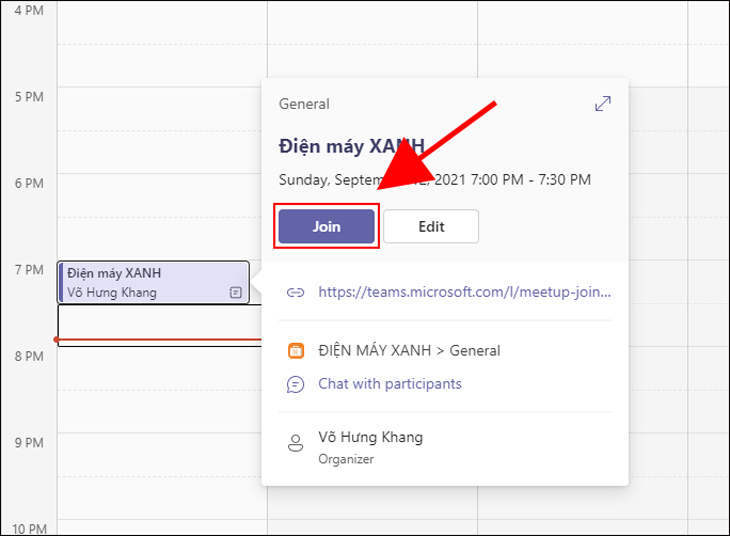Viewport: 730px width, 536px height.
Task: Click the Edit button
Action: coord(431,226)
